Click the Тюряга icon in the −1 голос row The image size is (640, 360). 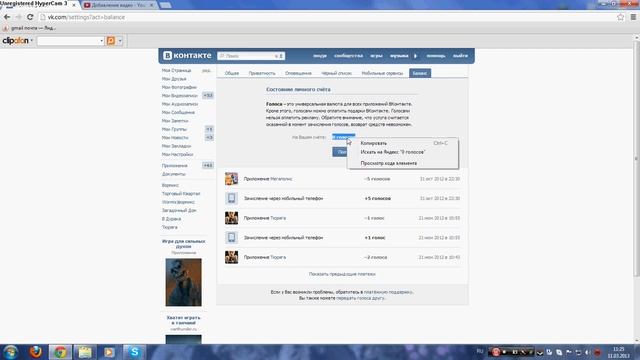point(231,218)
